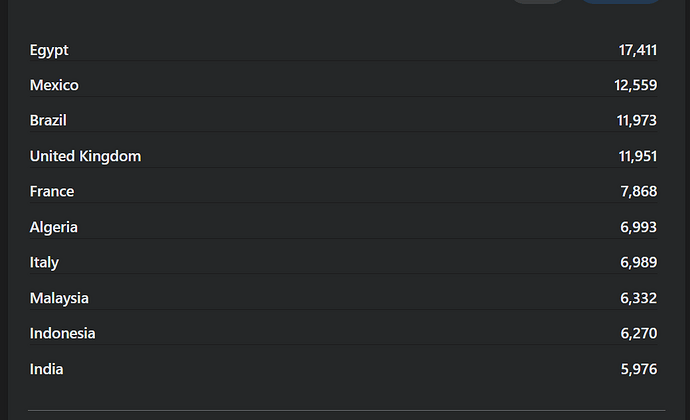Open the Indonesia row

pos(343,333)
